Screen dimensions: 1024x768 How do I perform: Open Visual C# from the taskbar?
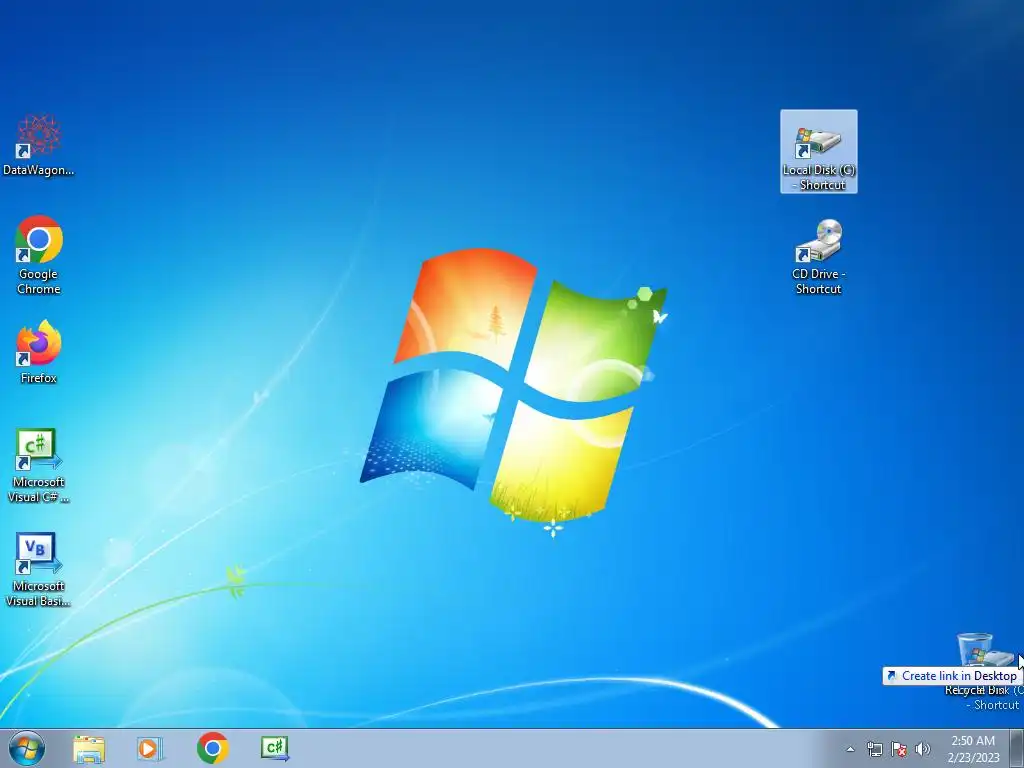tap(274, 748)
